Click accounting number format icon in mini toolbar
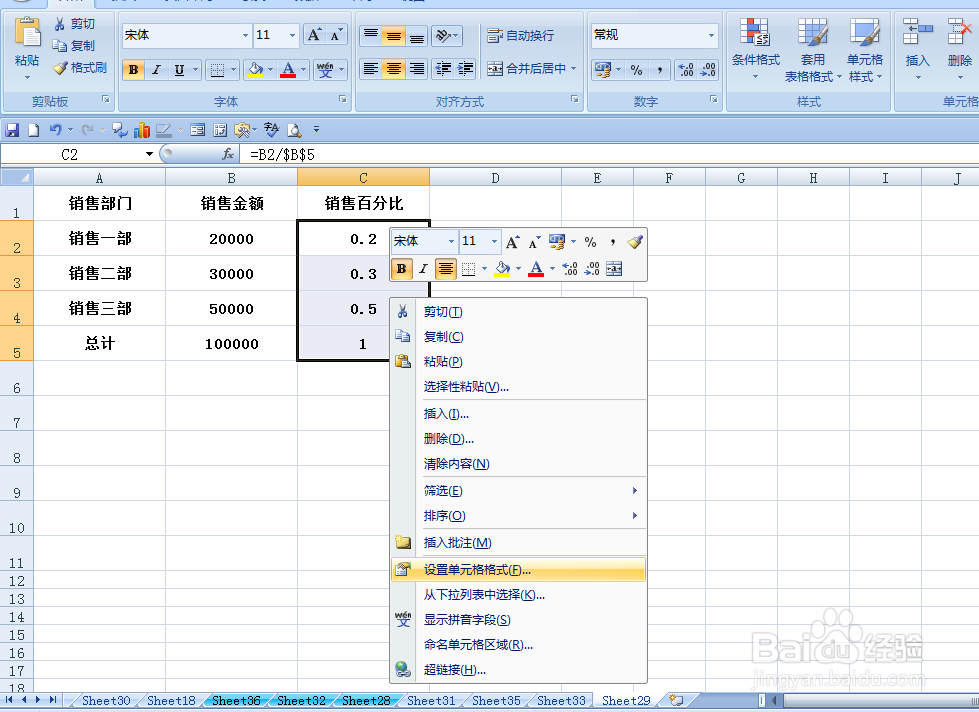The height and width of the screenshot is (712, 979). click(x=556, y=241)
